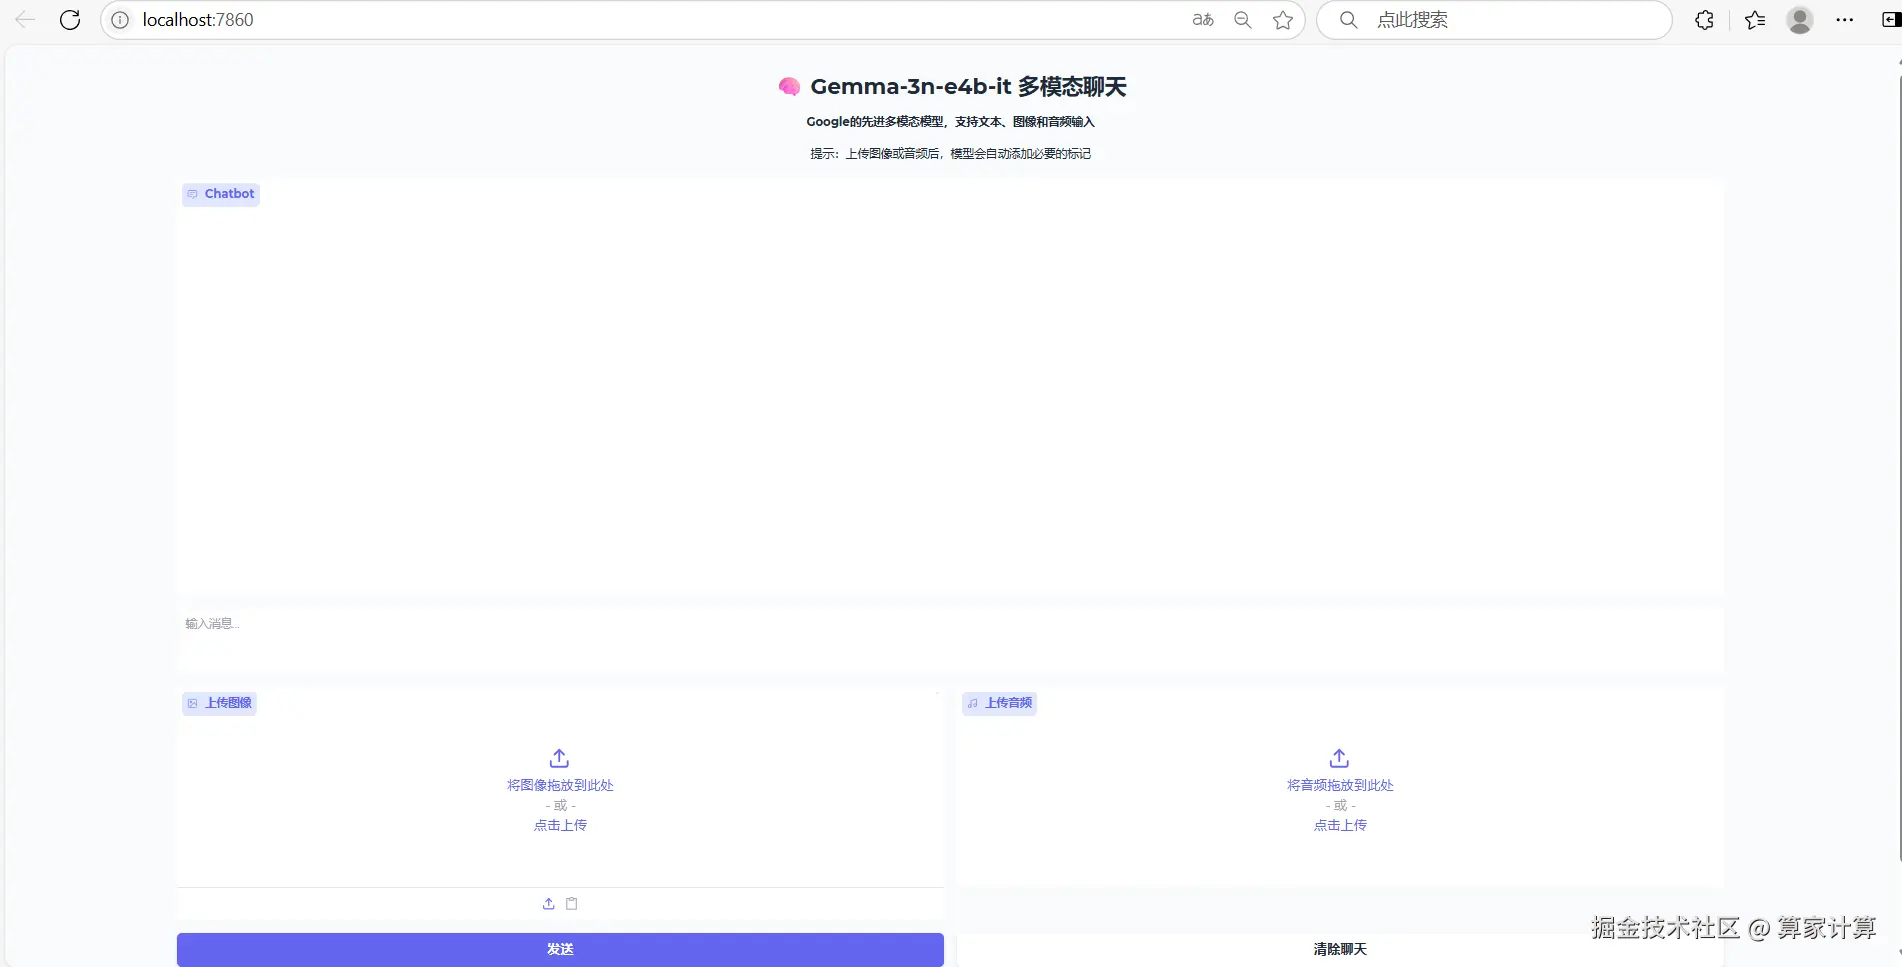Reload the page with the refresh icon

pos(70,20)
